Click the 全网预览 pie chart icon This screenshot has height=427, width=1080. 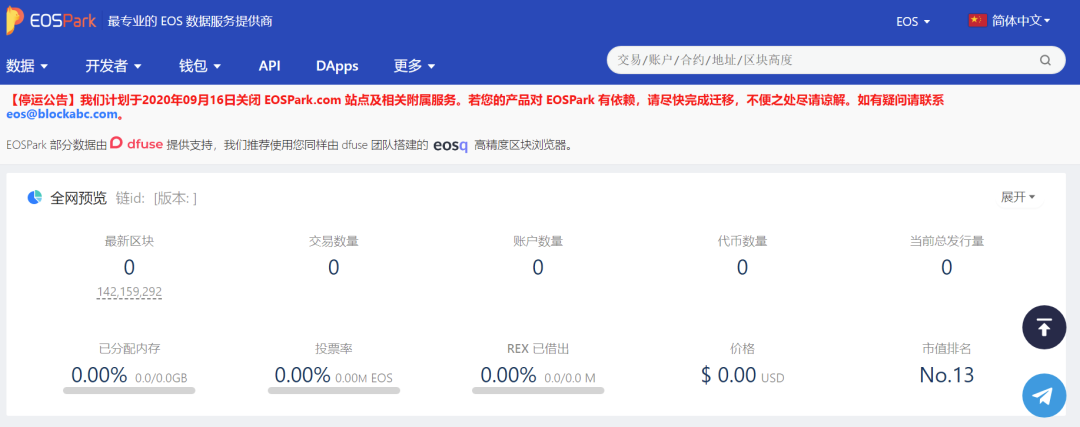click(35, 198)
